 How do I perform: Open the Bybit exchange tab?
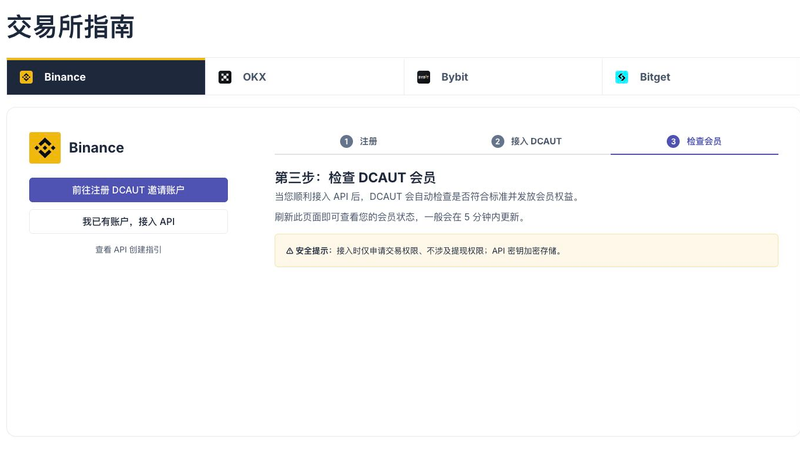[503, 77]
